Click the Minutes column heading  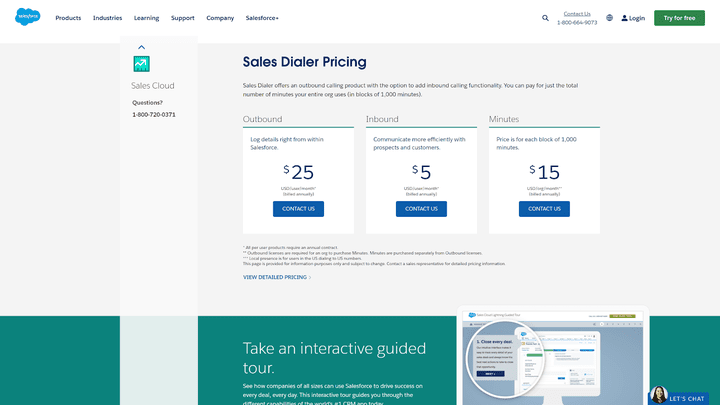504,119
